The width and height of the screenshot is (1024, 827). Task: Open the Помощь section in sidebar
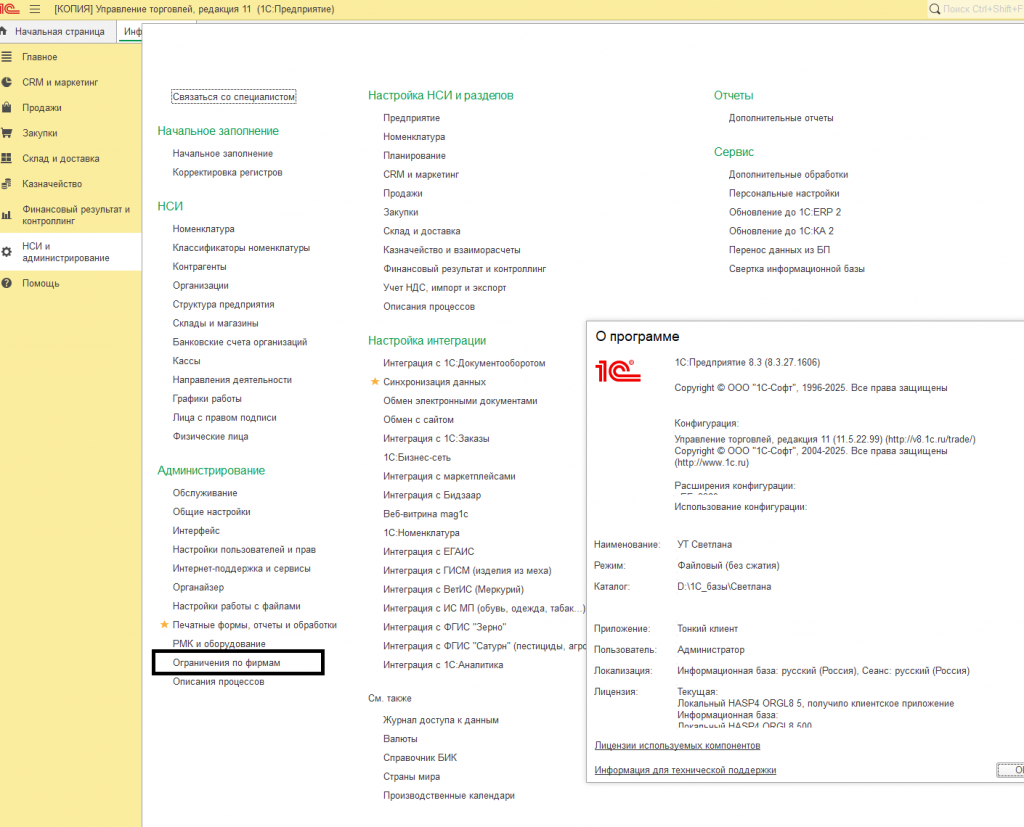point(40,284)
